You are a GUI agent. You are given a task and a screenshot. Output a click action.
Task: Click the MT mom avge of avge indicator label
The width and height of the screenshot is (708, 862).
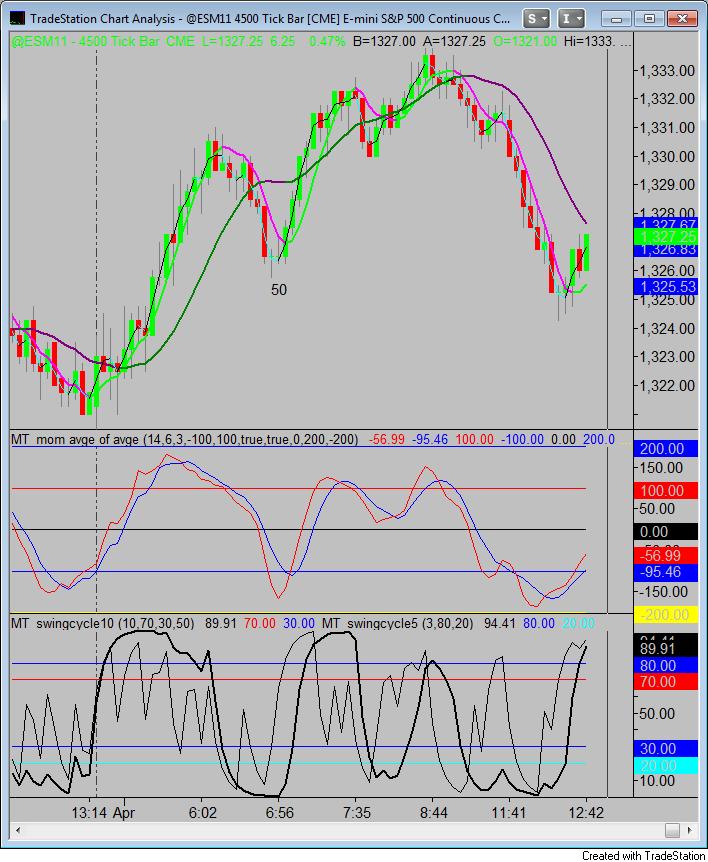[184, 439]
